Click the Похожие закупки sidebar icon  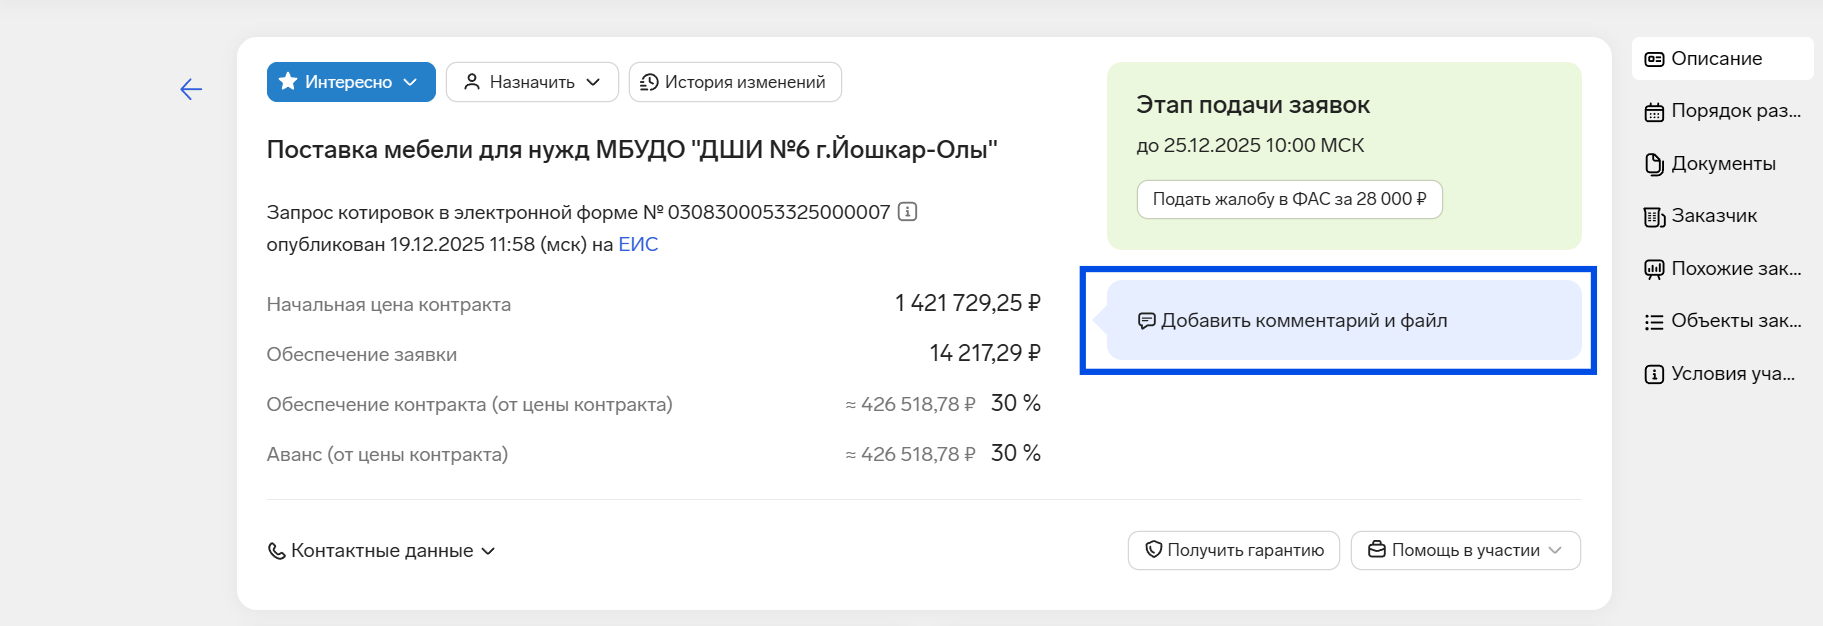1654,269
